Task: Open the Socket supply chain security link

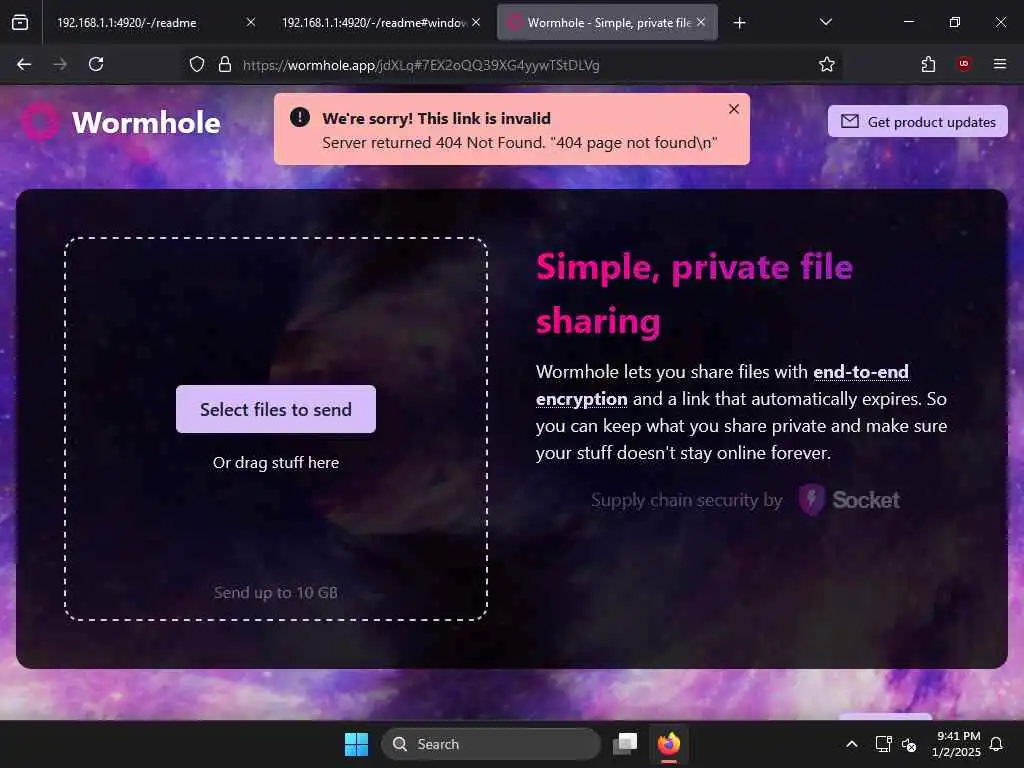Action: click(745, 500)
